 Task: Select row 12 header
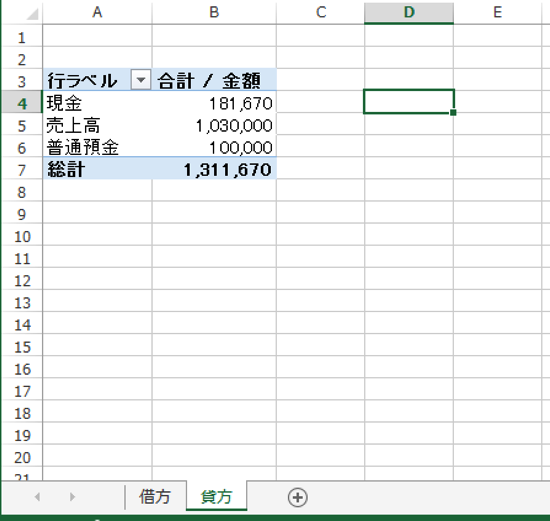tap(22, 279)
